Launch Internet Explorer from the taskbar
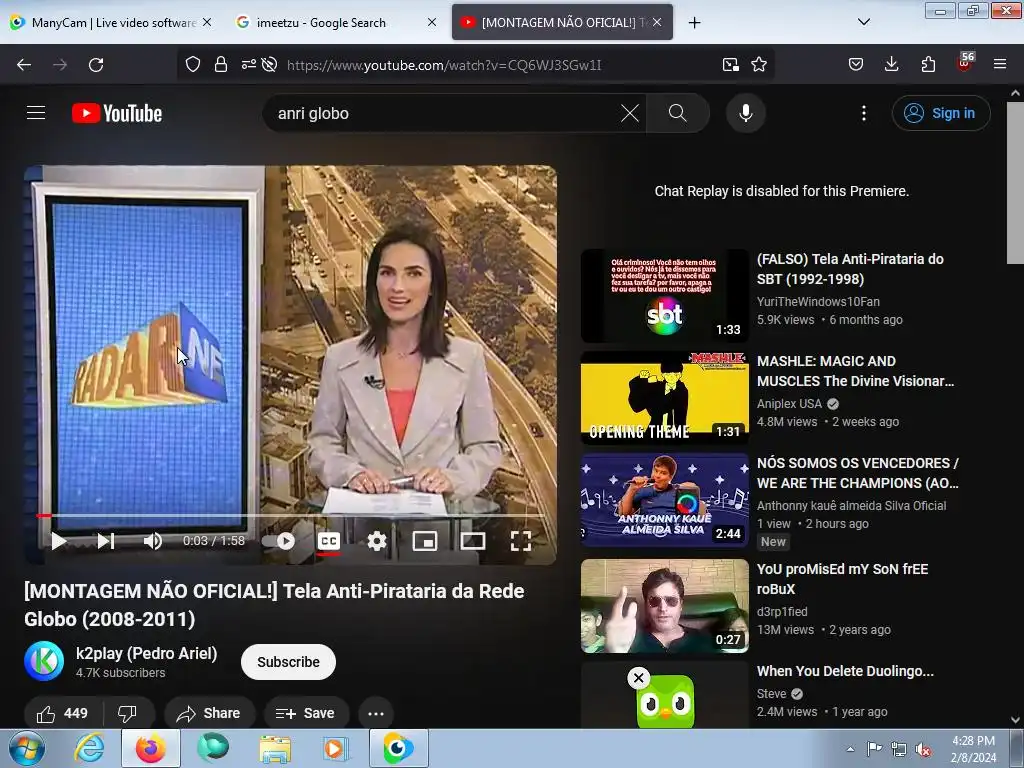Viewport: 1024px width, 768px height. [89, 749]
